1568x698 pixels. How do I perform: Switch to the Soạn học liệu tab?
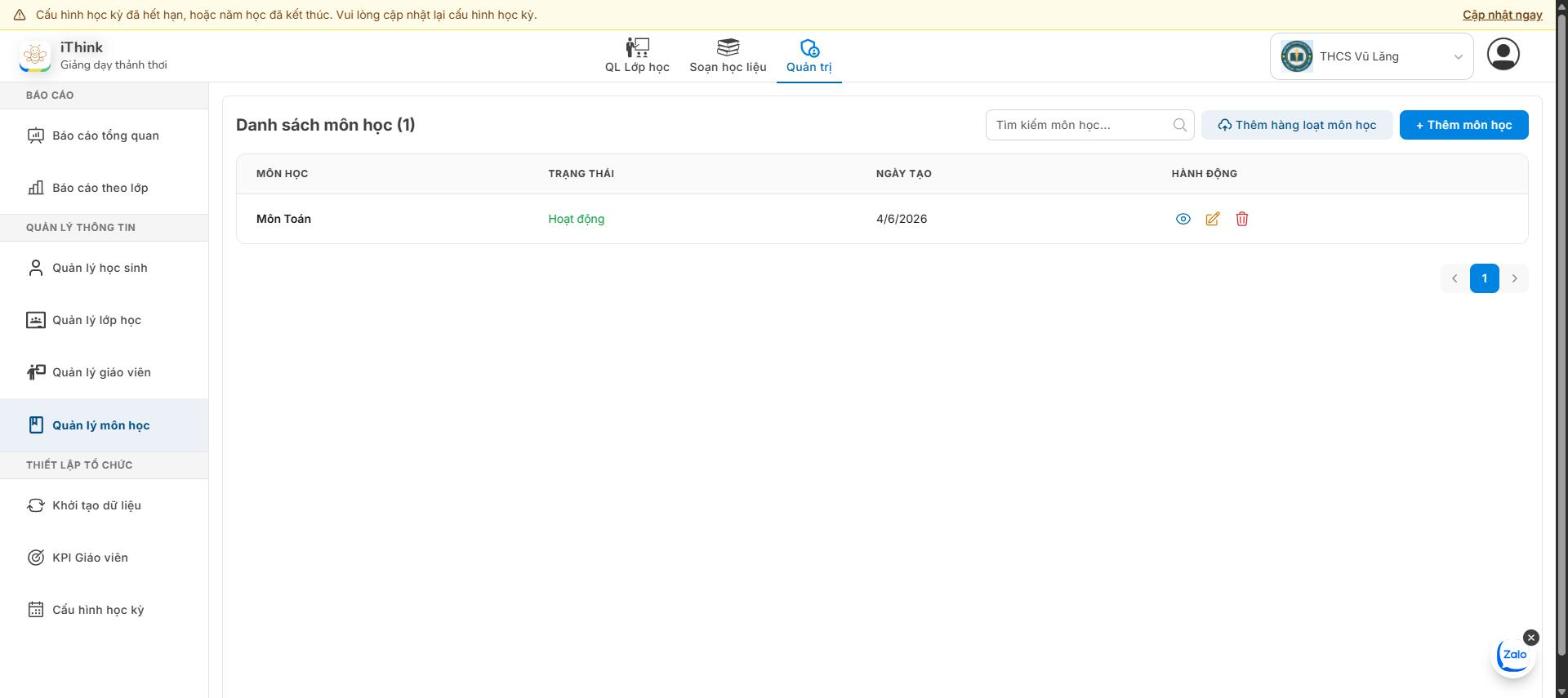click(728, 56)
